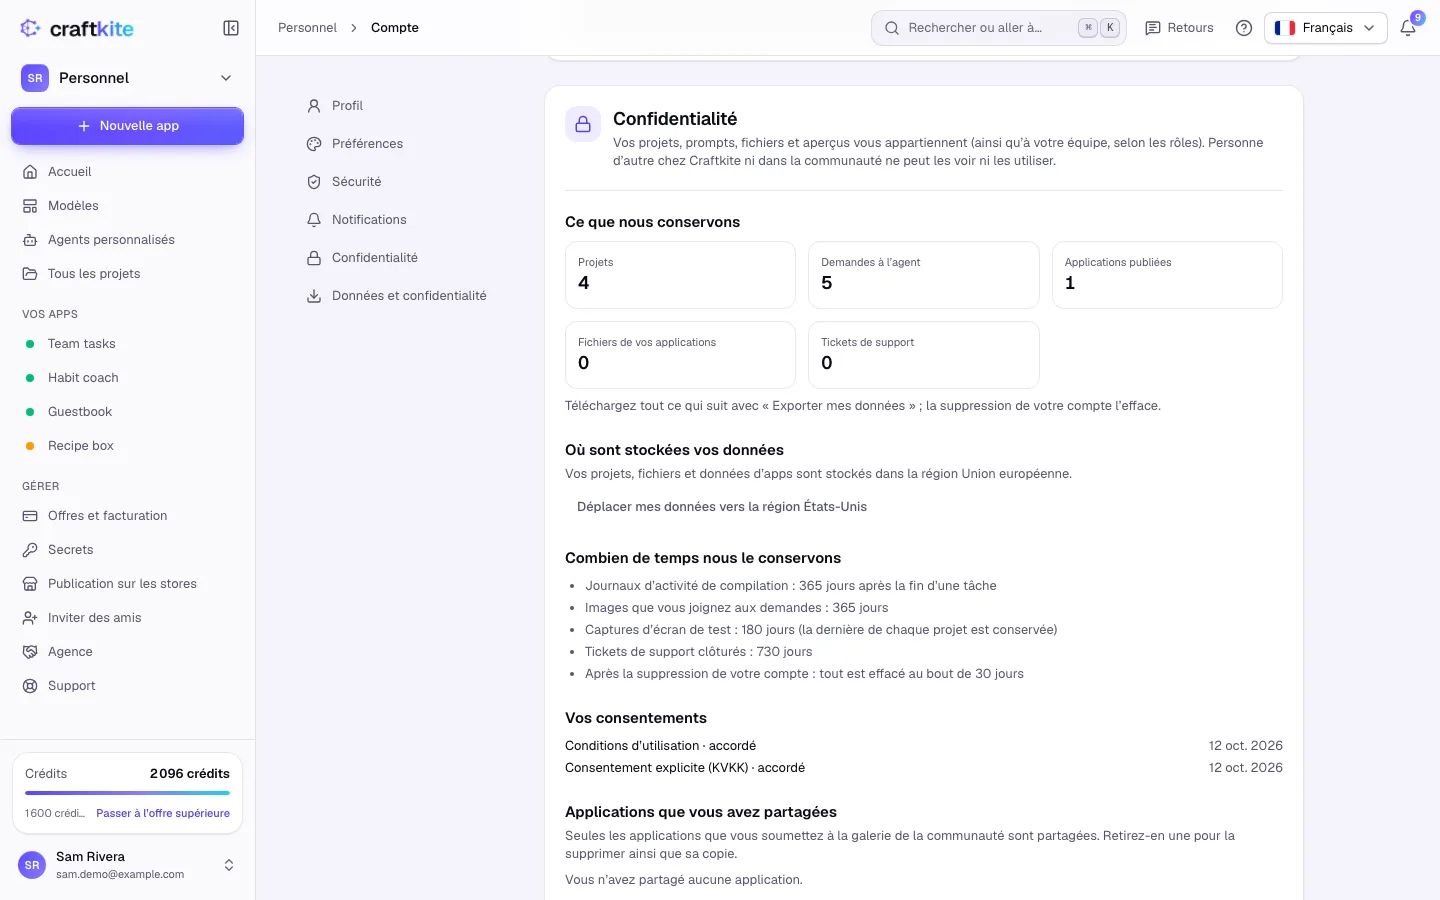Viewport: 1440px width, 900px height.
Task: Click the Tickets de support card
Action: point(923,355)
